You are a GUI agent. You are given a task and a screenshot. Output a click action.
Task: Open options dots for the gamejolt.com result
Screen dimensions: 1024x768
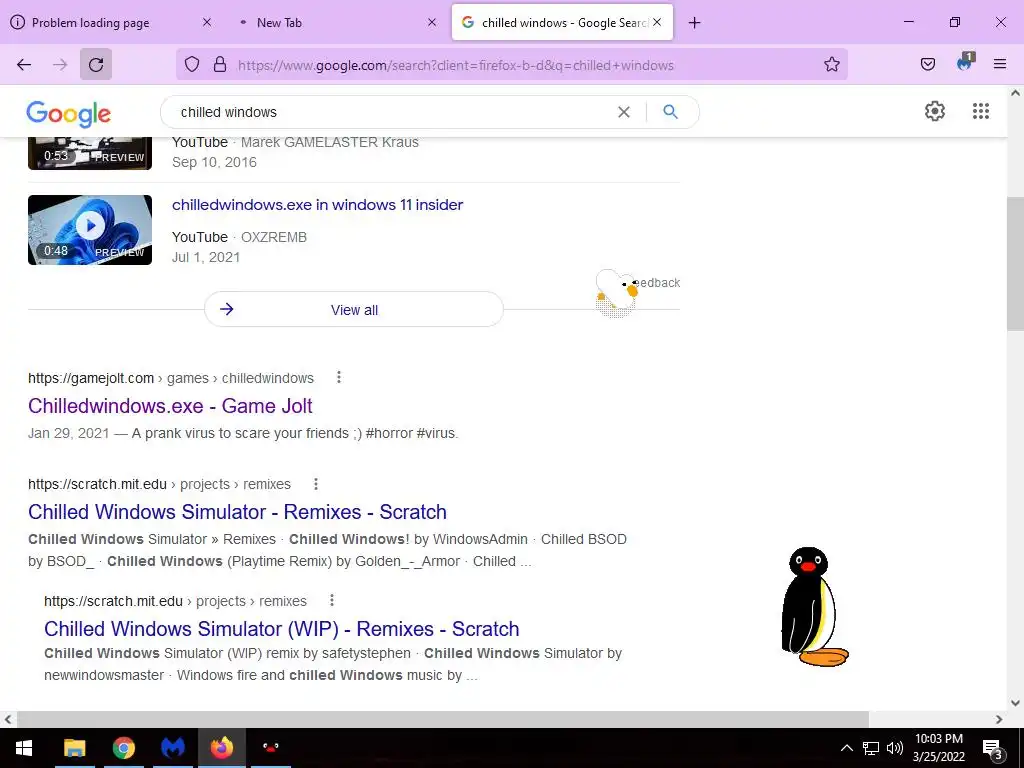coord(338,377)
